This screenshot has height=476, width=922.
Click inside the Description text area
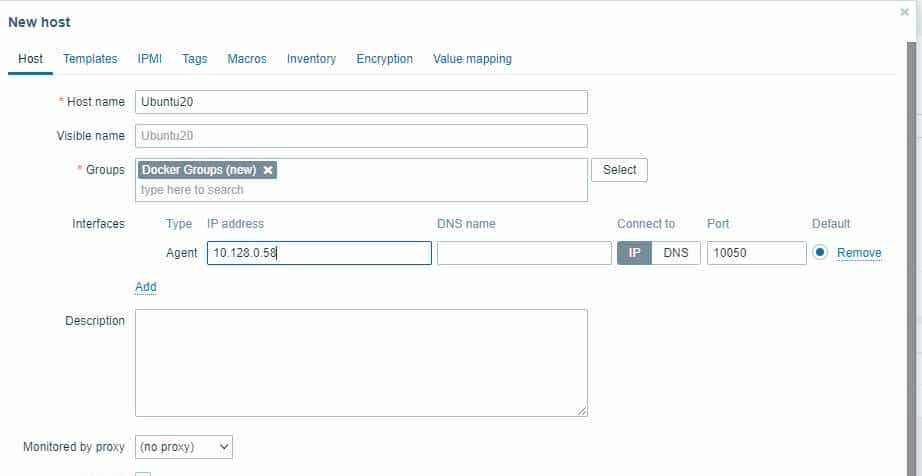(x=361, y=363)
